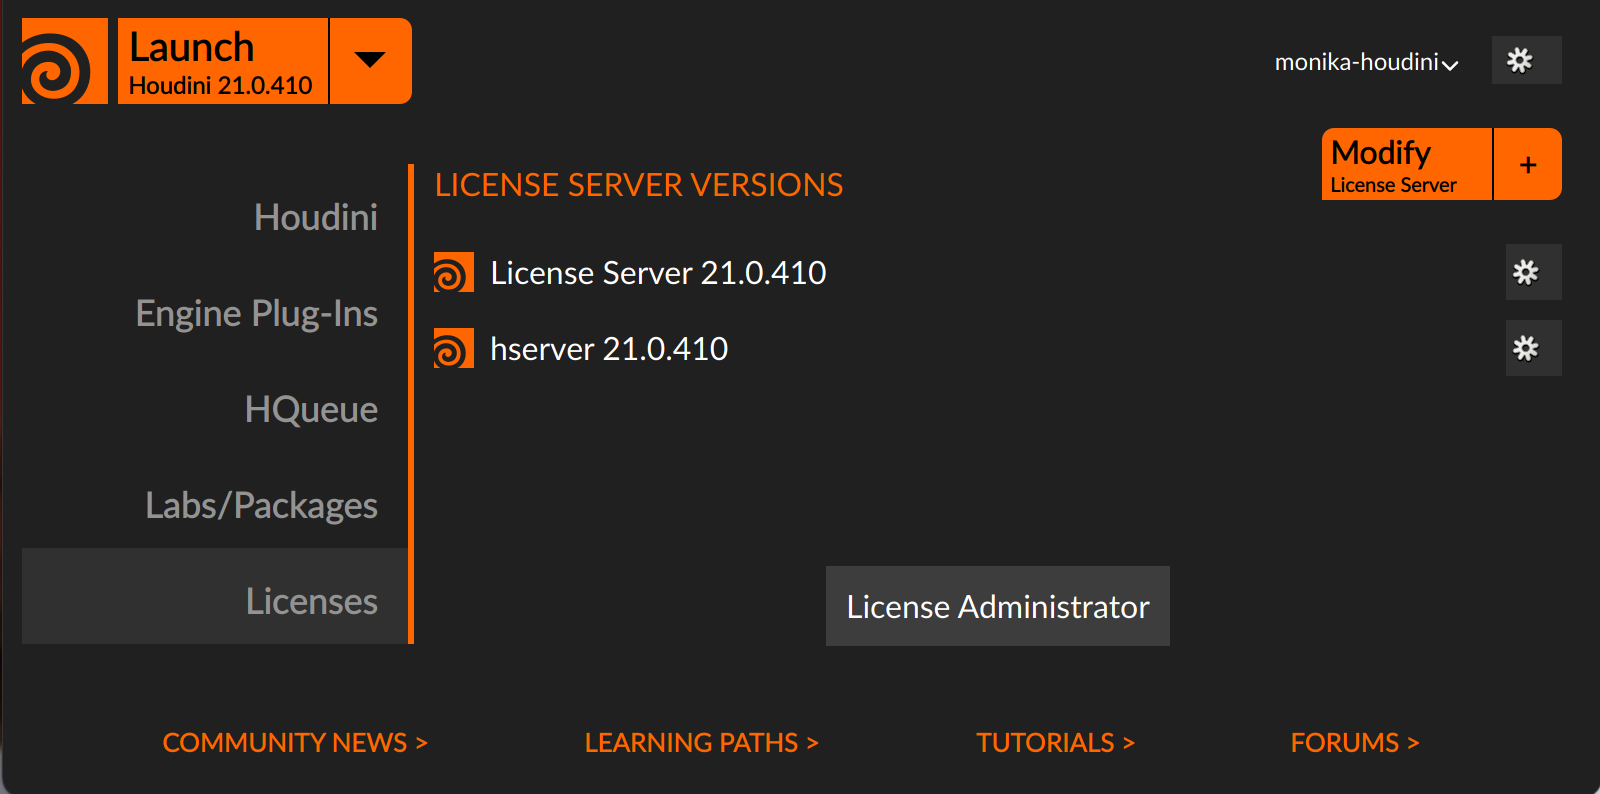Launch Houdini 21.0.410
The image size is (1600, 794).
pos(223,61)
